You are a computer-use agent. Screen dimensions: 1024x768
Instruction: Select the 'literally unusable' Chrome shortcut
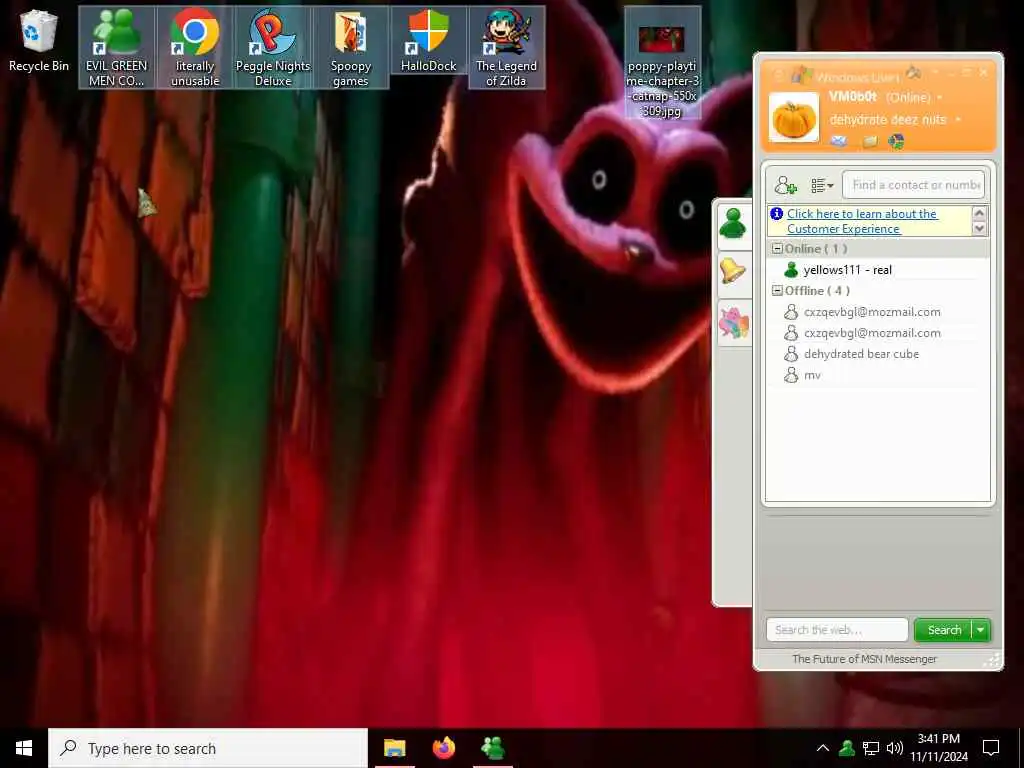pos(195,48)
